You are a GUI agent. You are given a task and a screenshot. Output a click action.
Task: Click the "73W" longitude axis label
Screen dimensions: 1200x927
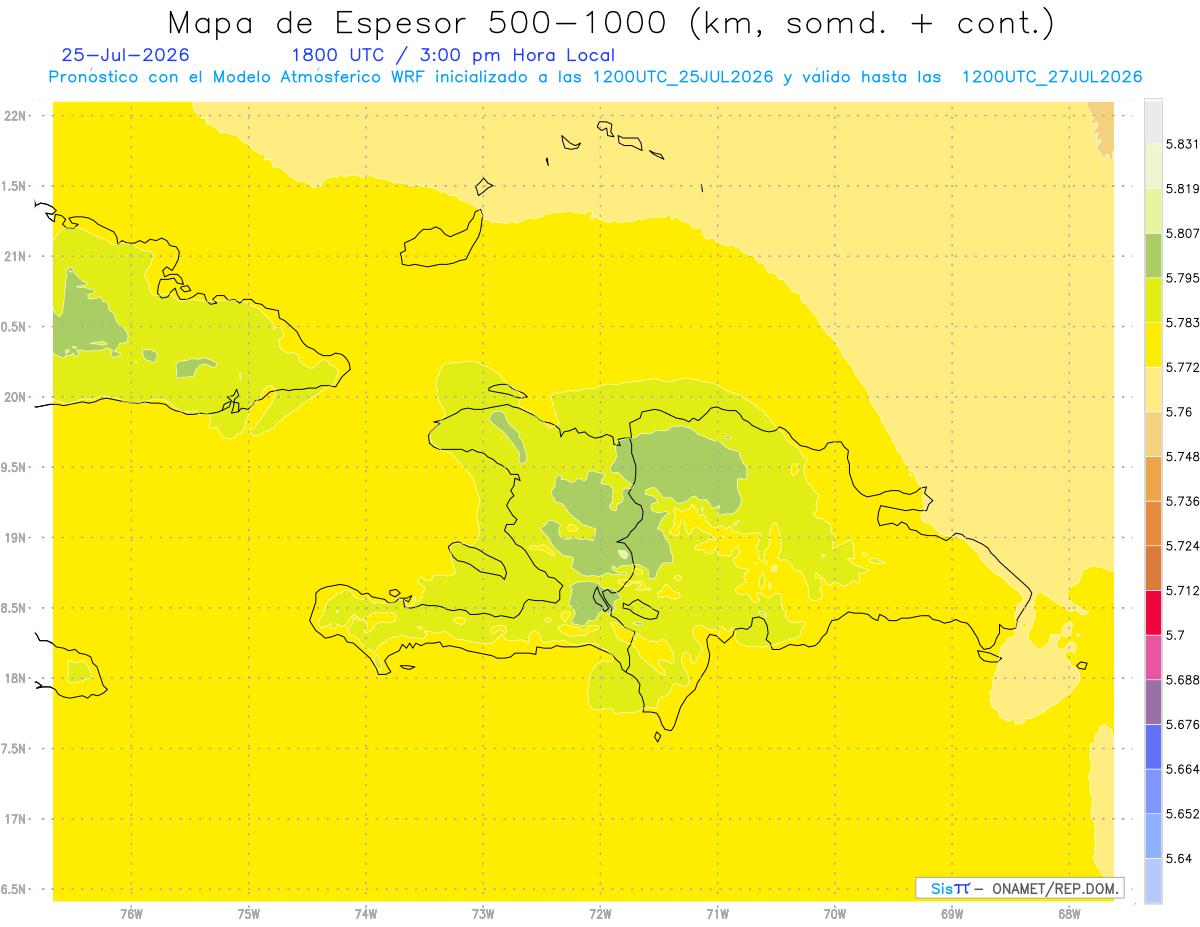(x=483, y=913)
